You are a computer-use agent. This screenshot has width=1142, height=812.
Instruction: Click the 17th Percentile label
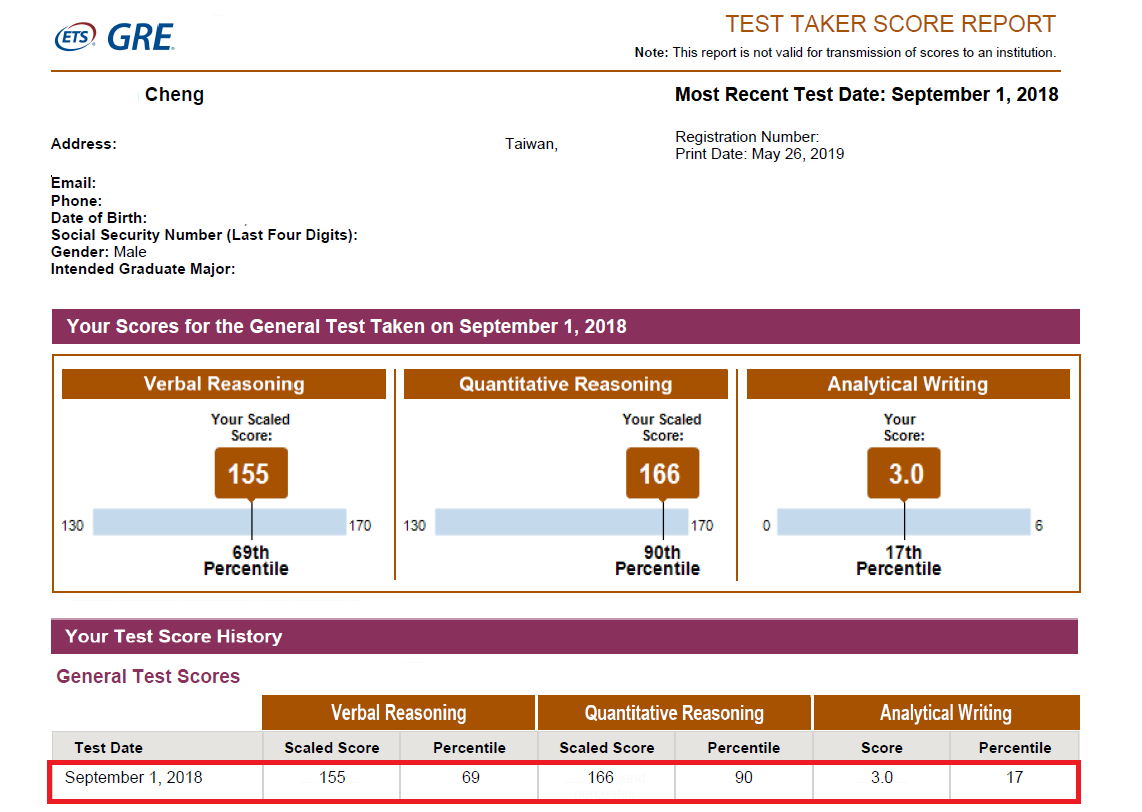[x=899, y=561]
